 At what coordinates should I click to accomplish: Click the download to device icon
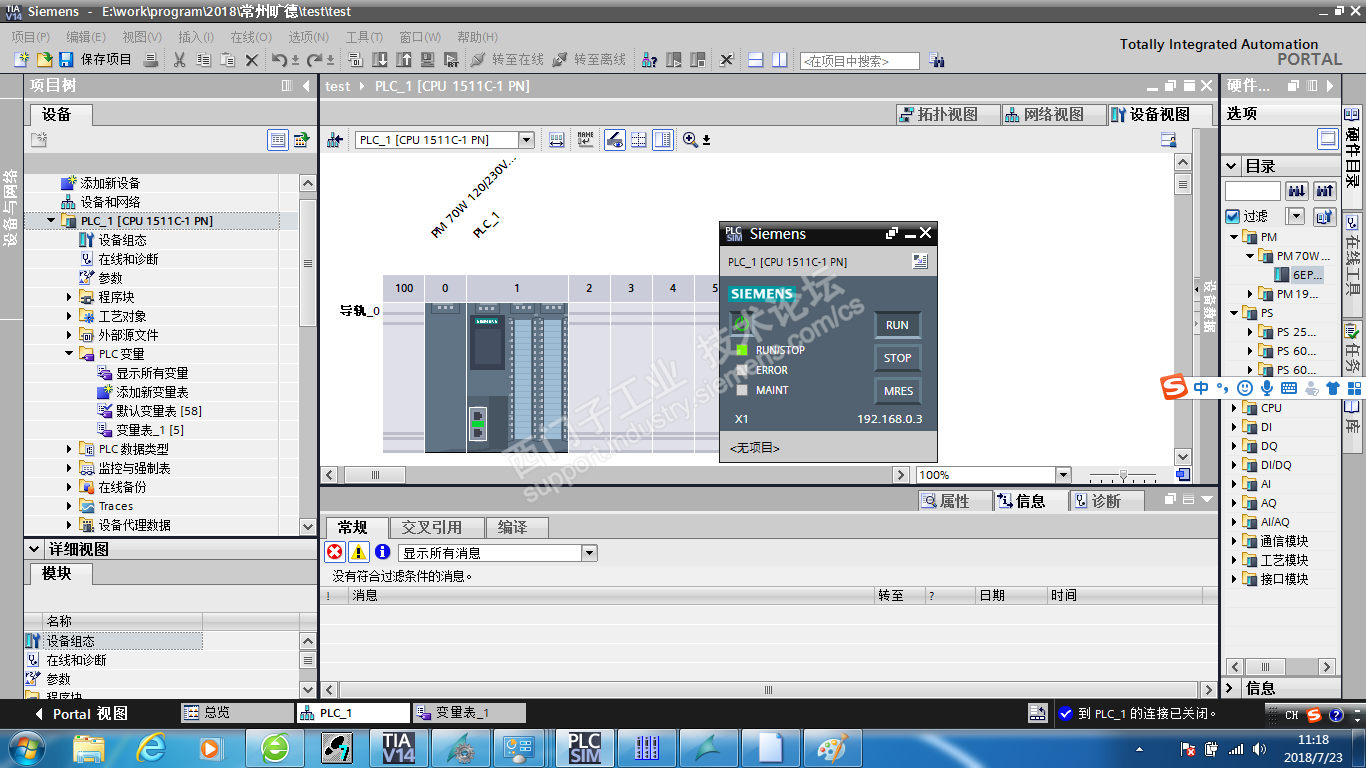[380, 60]
